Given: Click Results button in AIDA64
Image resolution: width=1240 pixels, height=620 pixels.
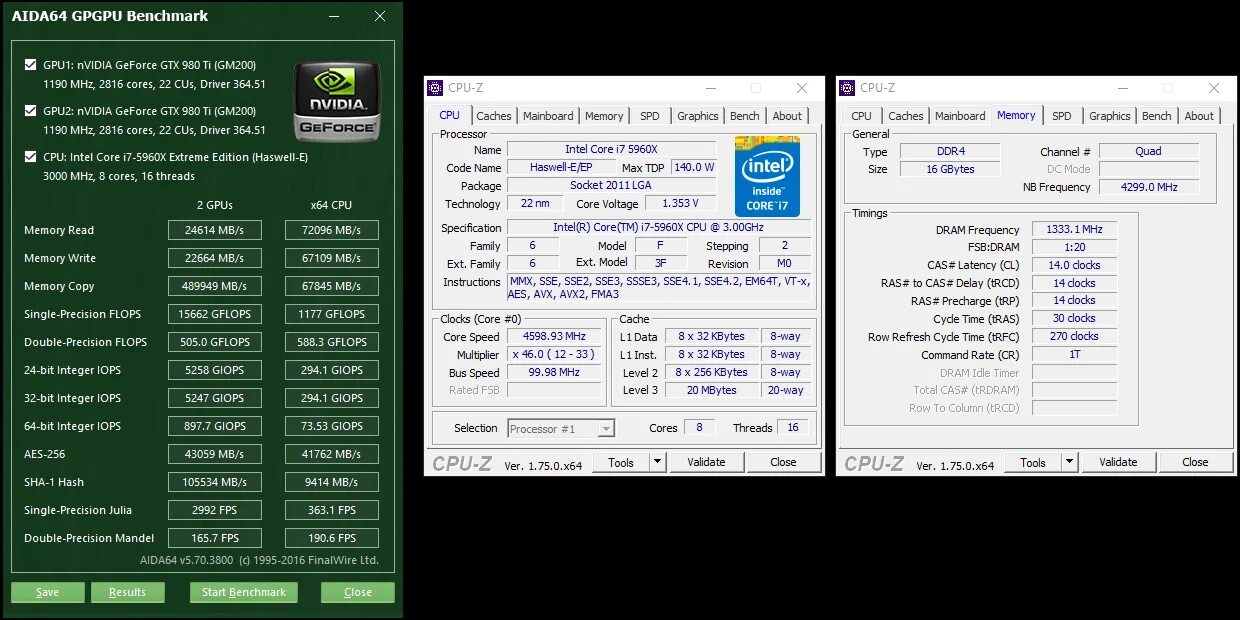Looking at the screenshot, I should [x=127, y=592].
